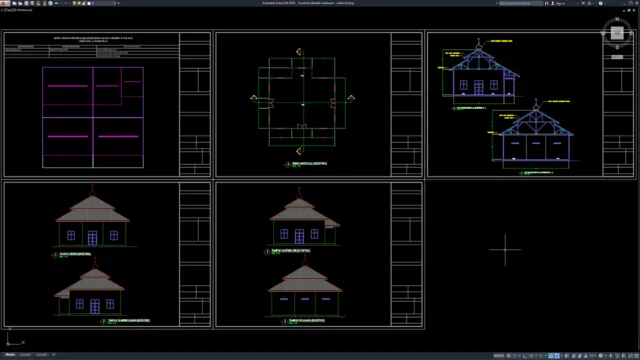The width and height of the screenshot is (640, 360).
Task: Open status bar customization menu icon
Action: click(636, 356)
